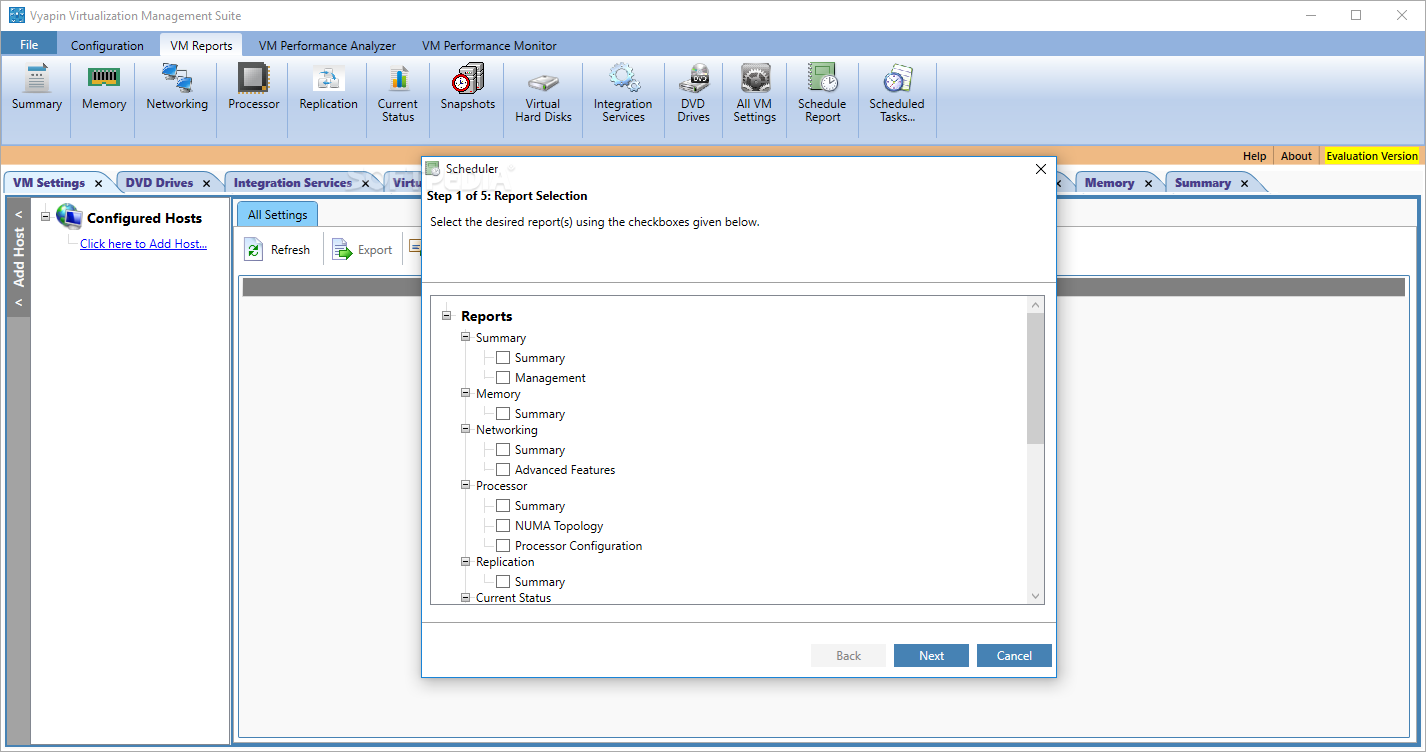Collapse the Current Status group
This screenshot has height=752, width=1426.
click(x=465, y=597)
